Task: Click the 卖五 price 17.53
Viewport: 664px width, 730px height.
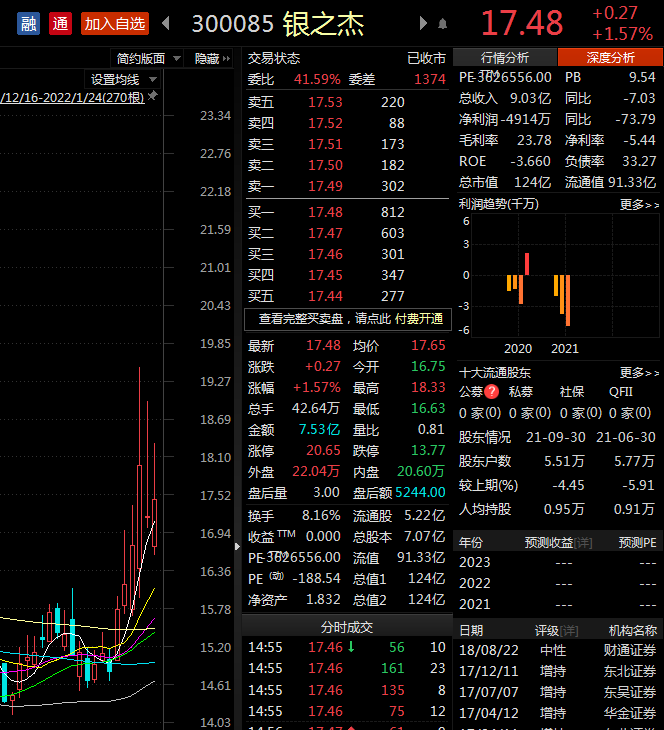Action: tap(325, 102)
